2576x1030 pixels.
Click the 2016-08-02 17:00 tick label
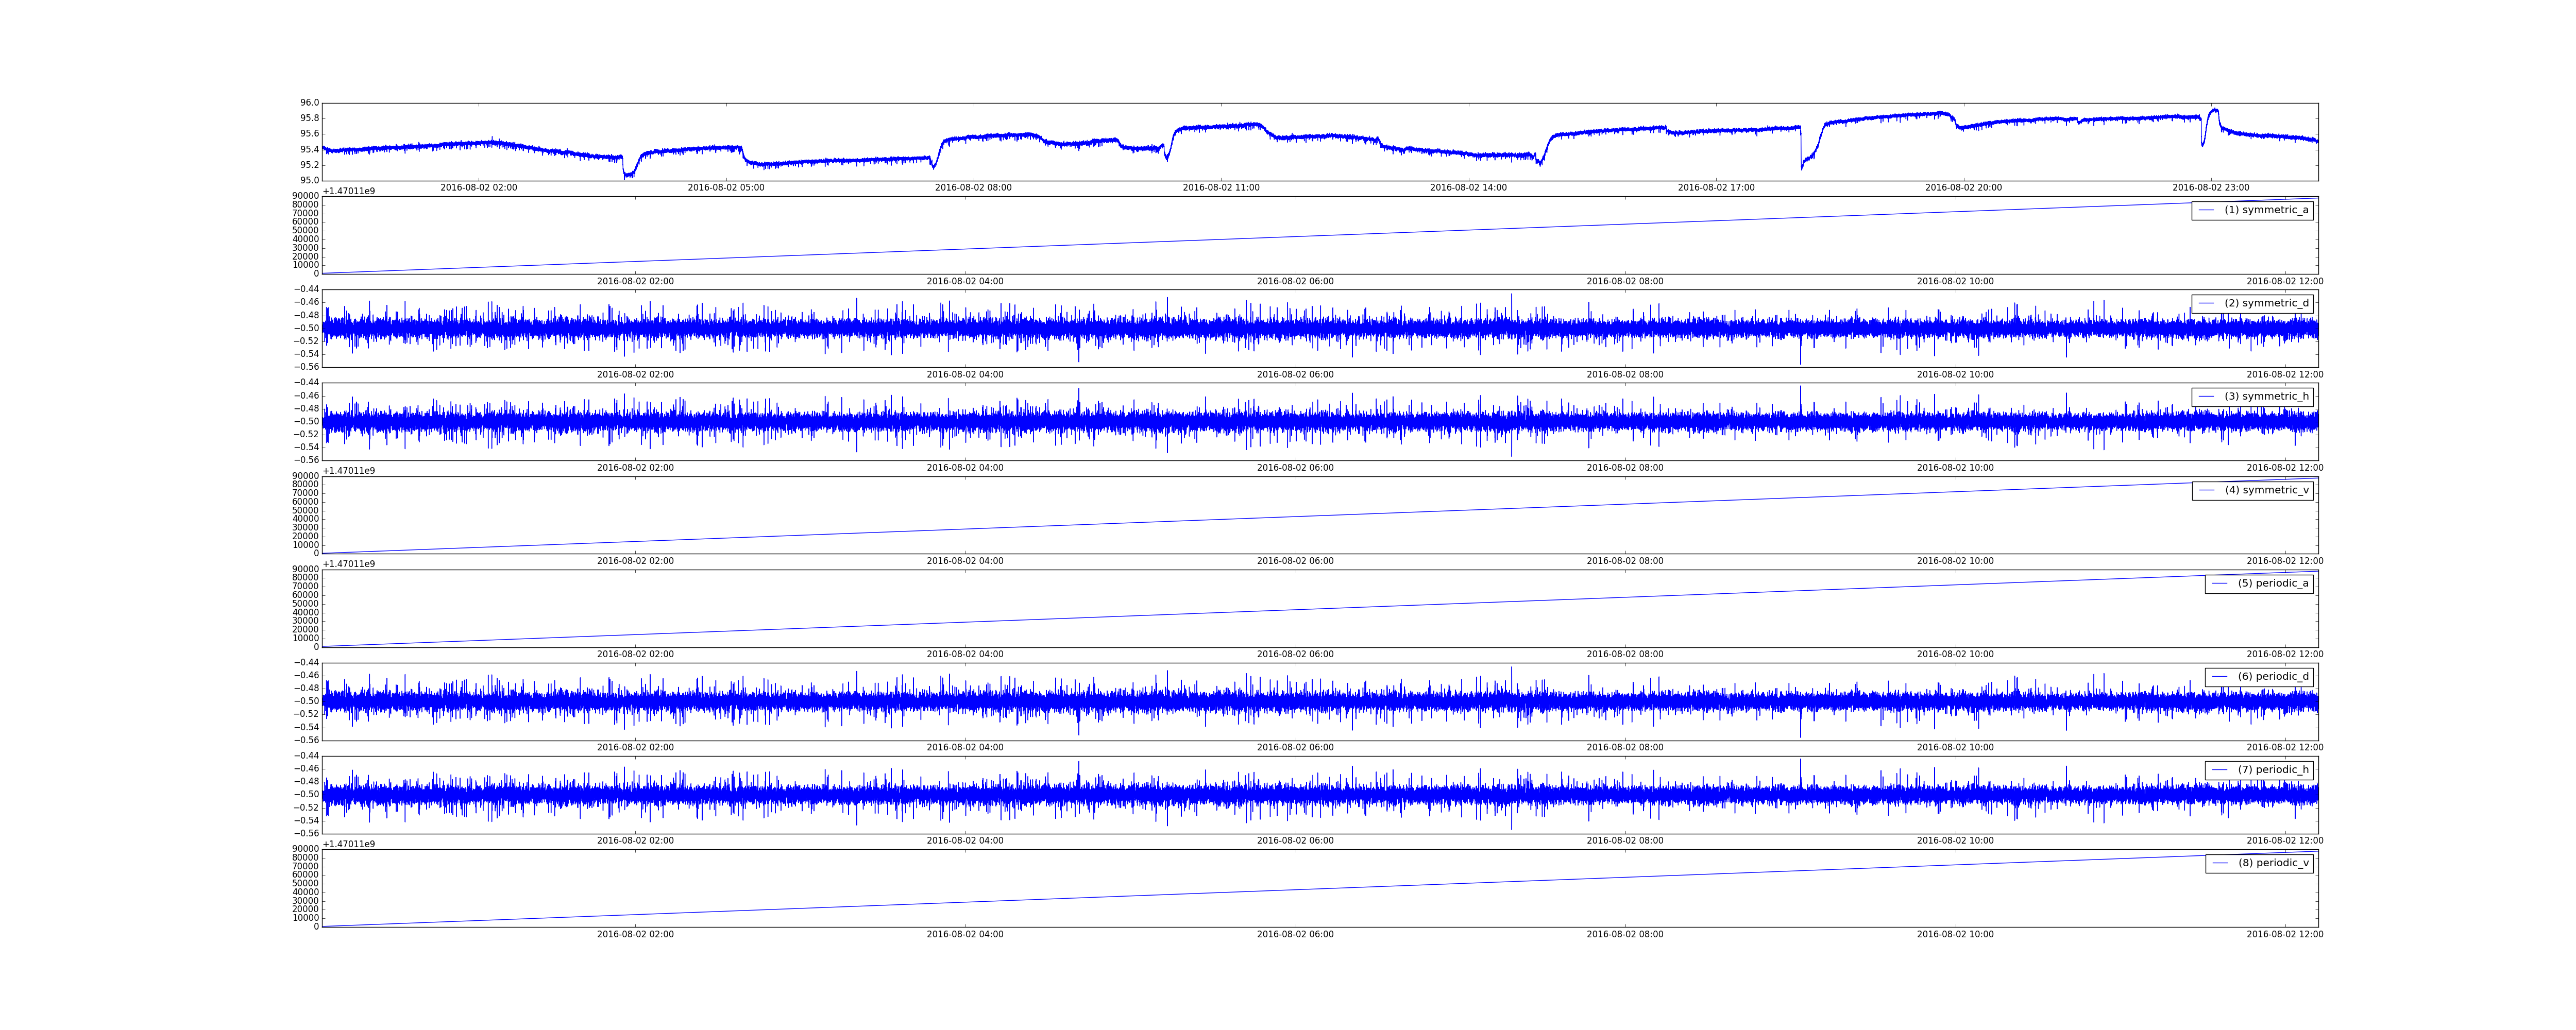tap(1716, 188)
